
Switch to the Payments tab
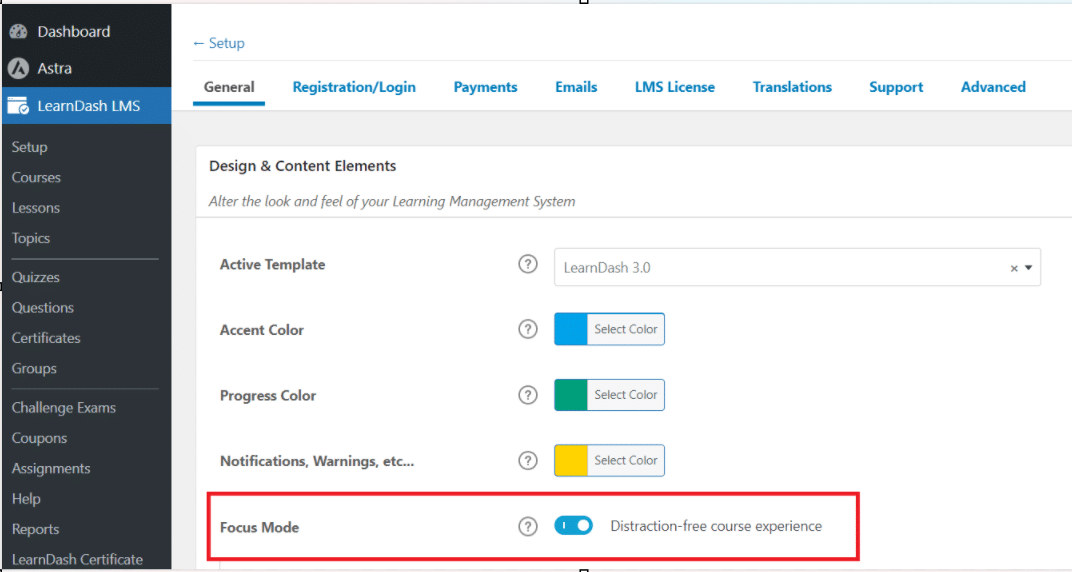pos(485,87)
